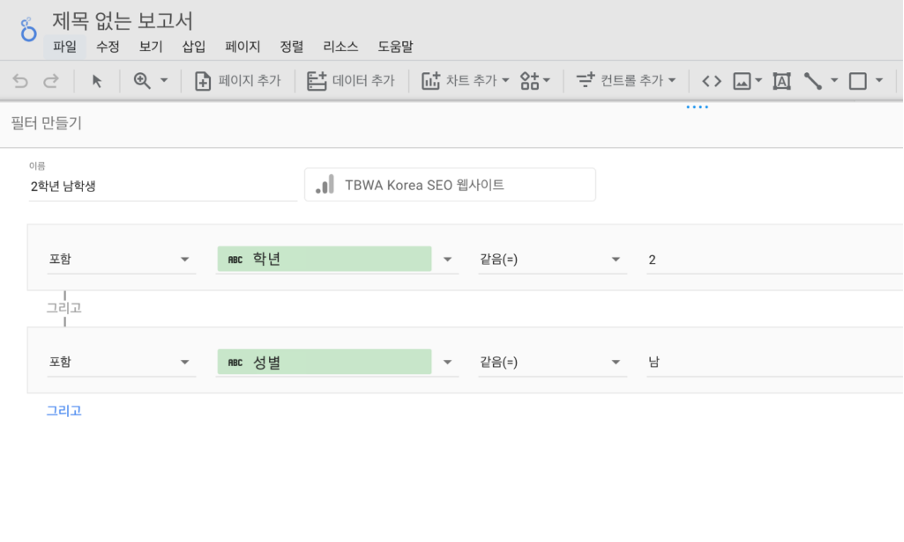Click the redo arrow icon
Image resolution: width=904 pixels, height=542 pixels.
click(51, 81)
